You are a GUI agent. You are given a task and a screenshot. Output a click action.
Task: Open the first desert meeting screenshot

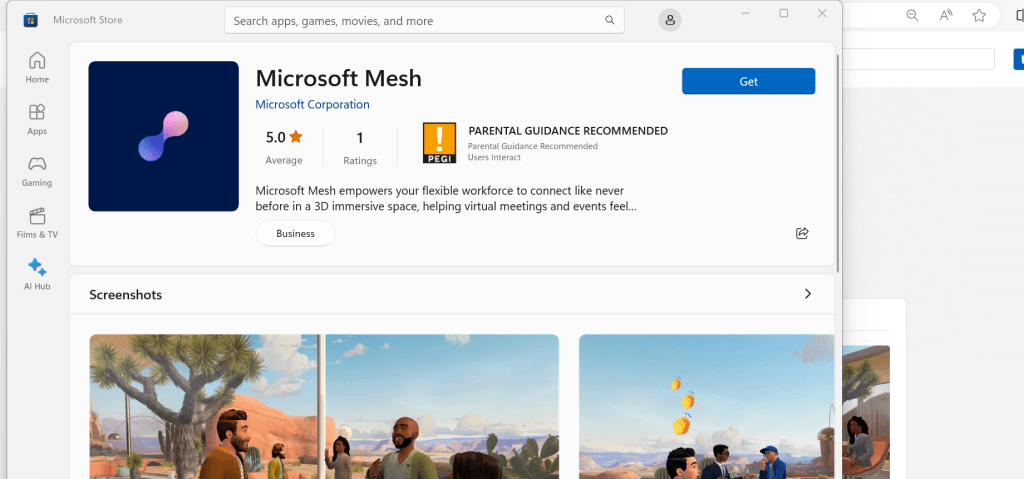pos(324,406)
